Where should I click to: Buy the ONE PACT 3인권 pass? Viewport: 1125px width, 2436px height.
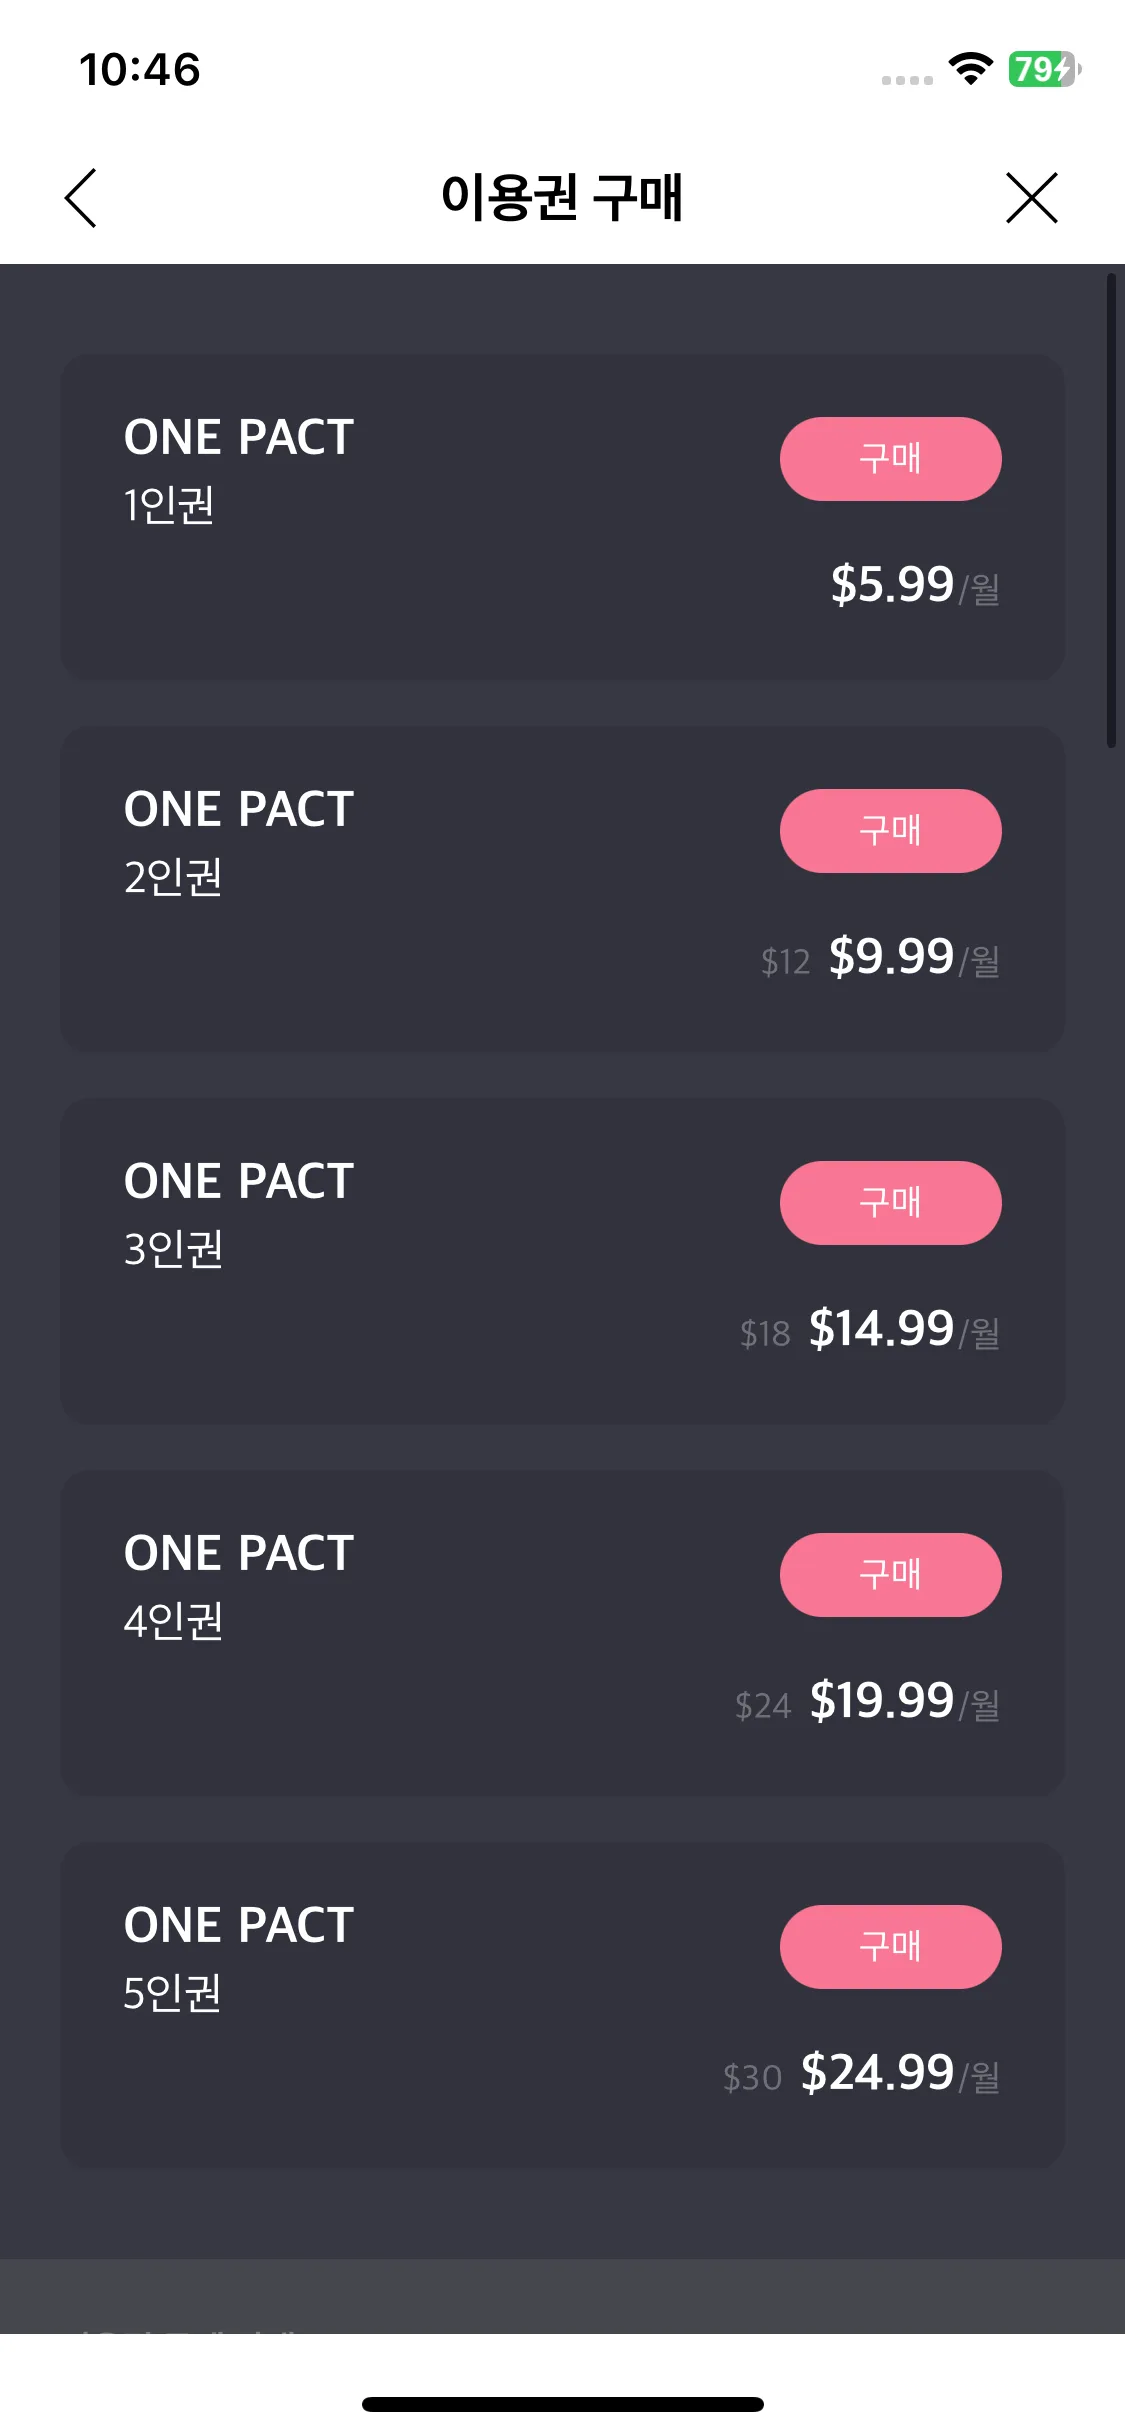click(x=890, y=1203)
